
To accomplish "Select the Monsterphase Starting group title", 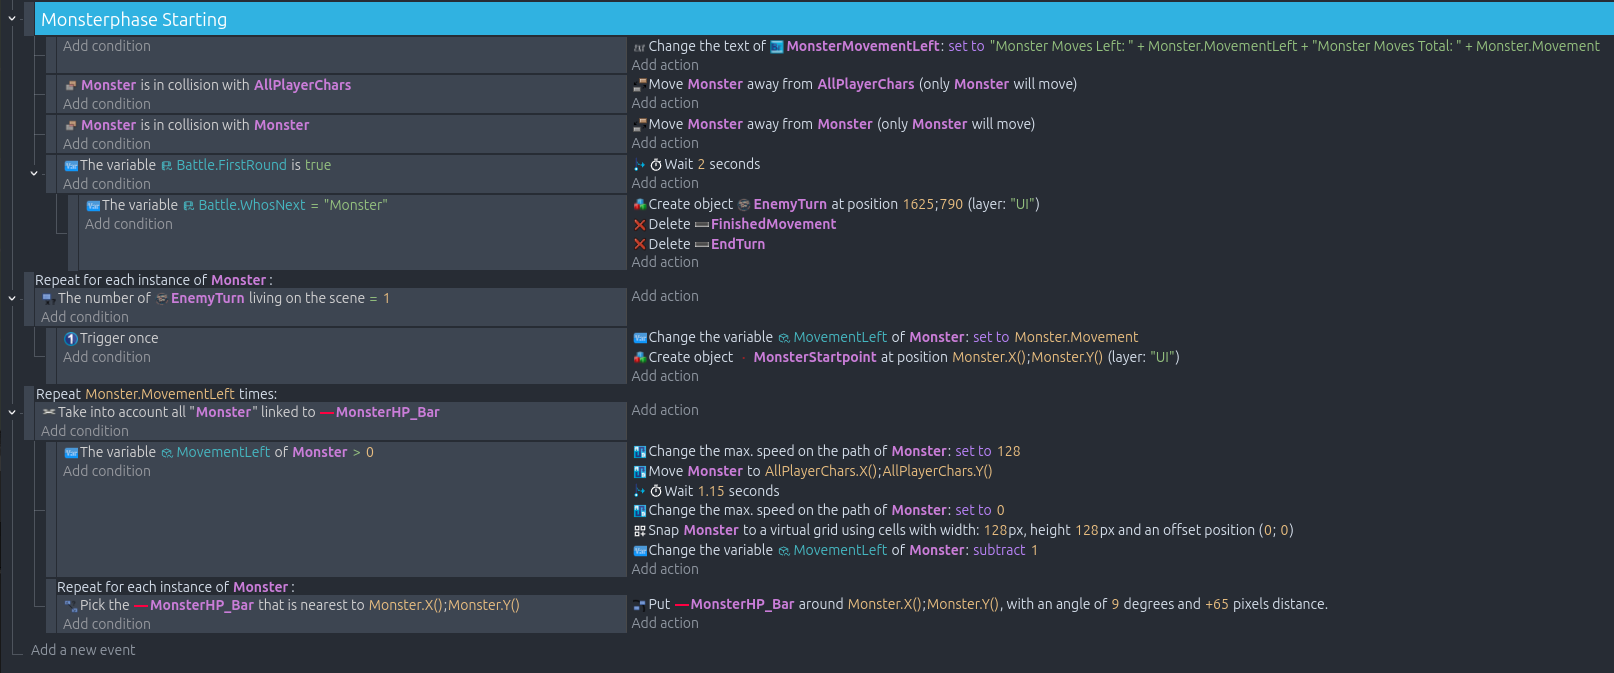I will pos(134,19).
